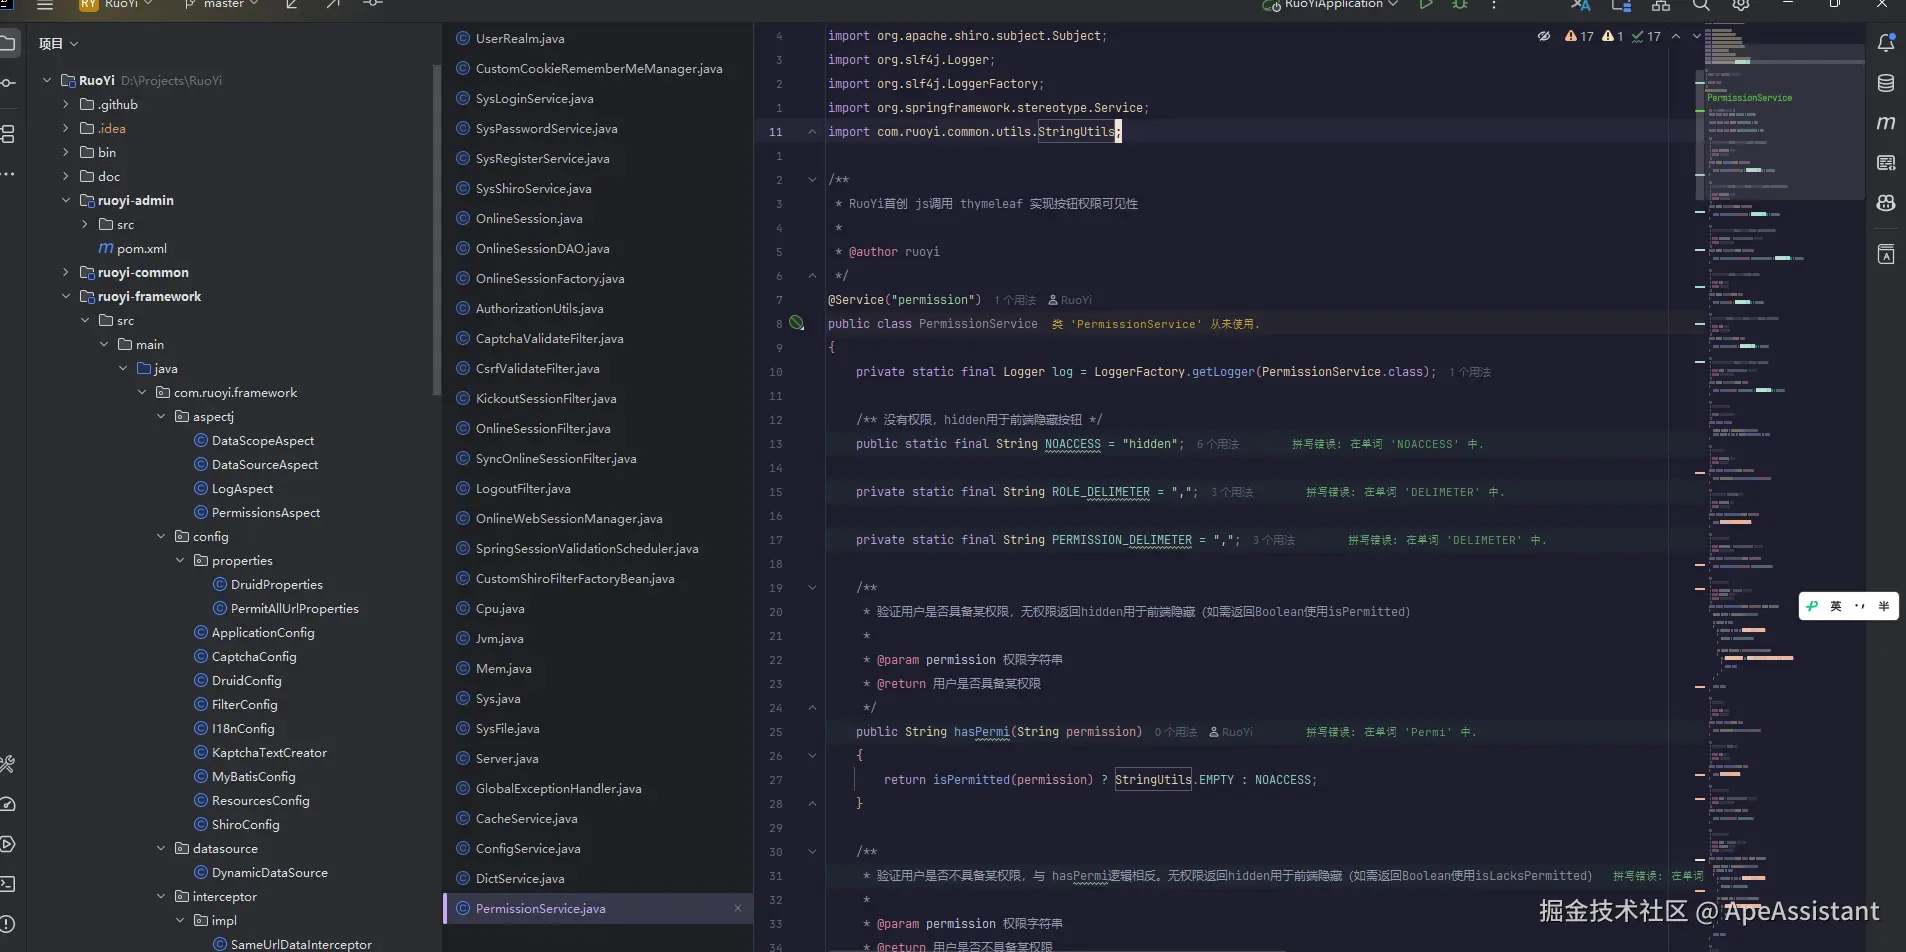
Task: Expand the ruoyi-common module
Action: pyautogui.click(x=66, y=272)
